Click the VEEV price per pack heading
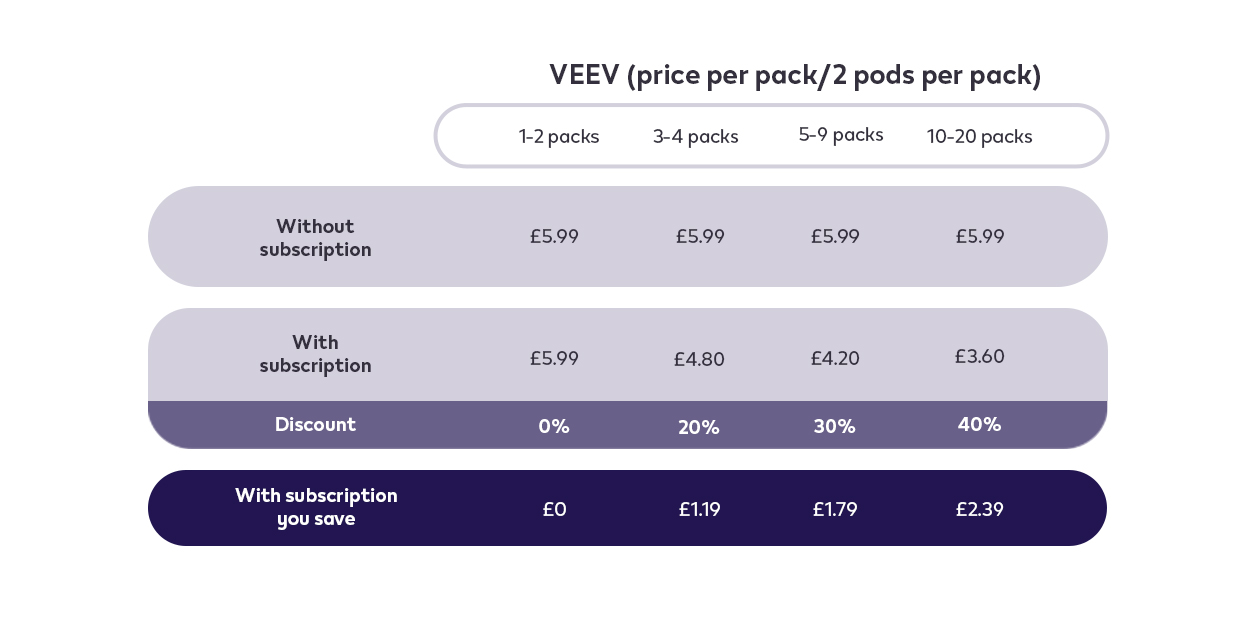This screenshot has height=625, width=1250. point(794,76)
